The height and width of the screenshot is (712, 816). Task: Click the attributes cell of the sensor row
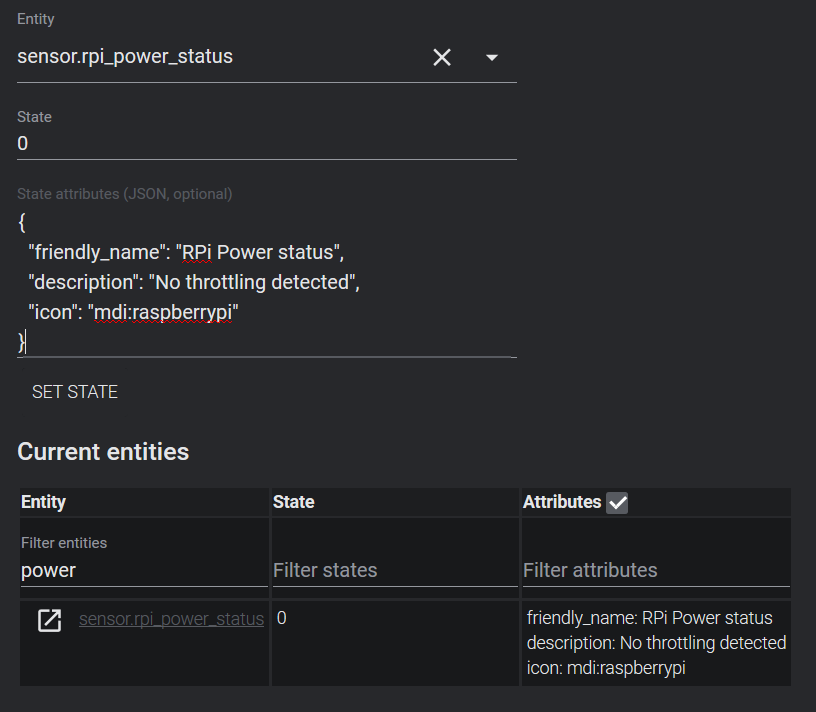[x=656, y=642]
